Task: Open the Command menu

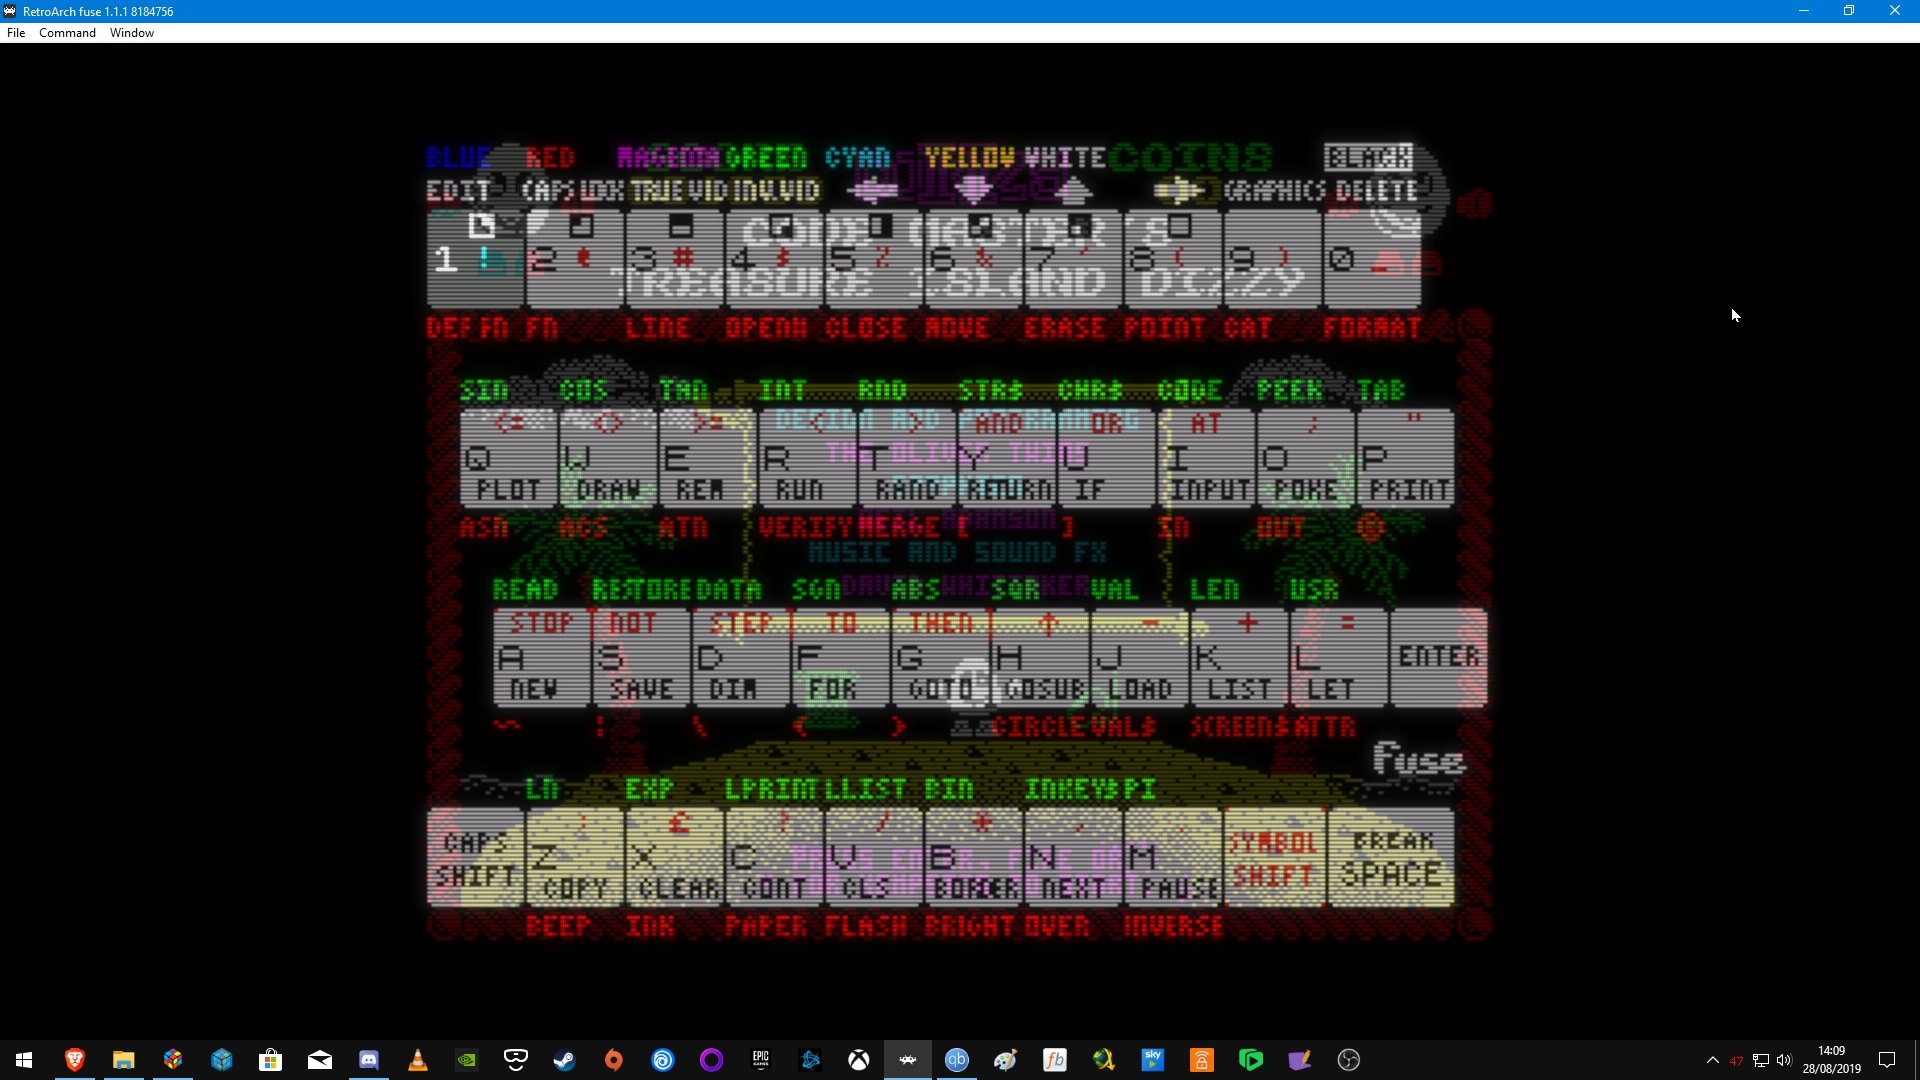Action: coord(67,33)
